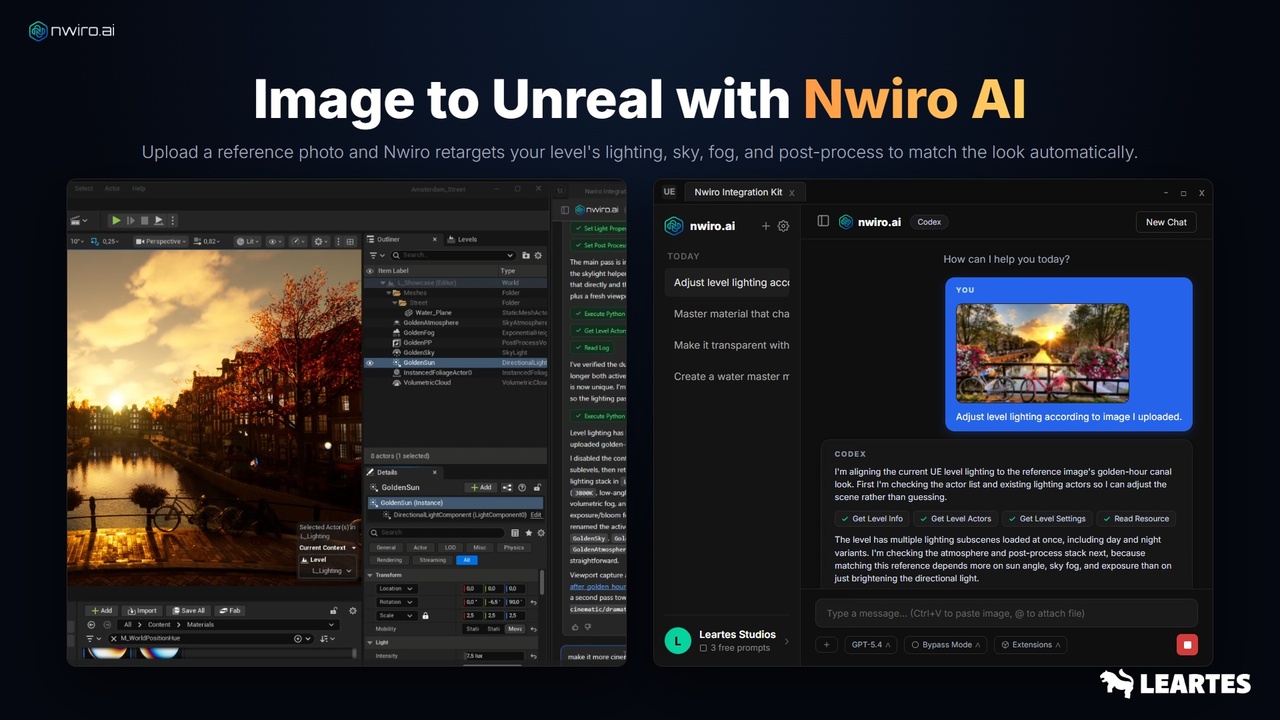Open Nwiro sidebar settings gear
The image size is (1280, 720).
[x=783, y=226]
